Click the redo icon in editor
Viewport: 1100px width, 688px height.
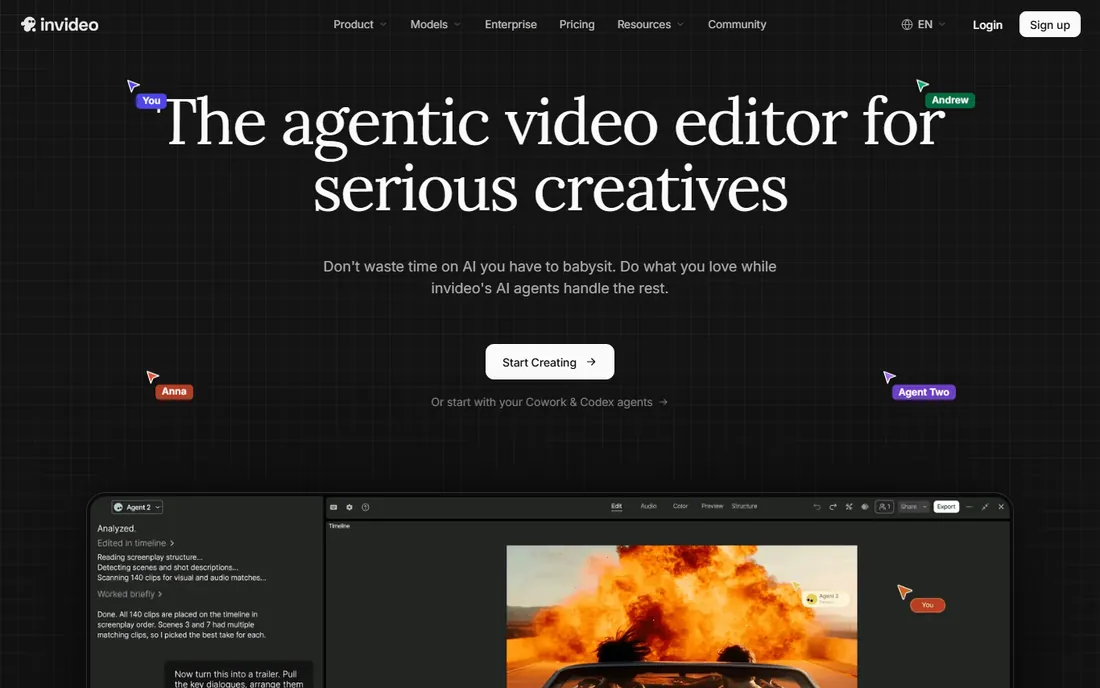[833, 507]
